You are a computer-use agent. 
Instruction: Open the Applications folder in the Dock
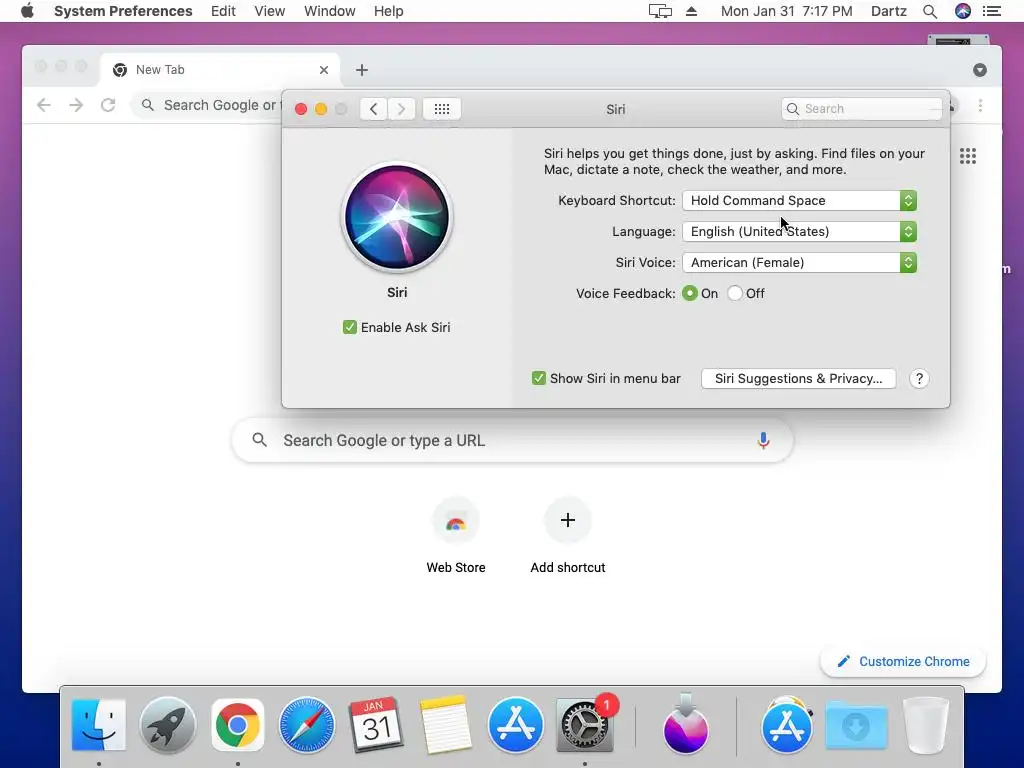point(787,725)
